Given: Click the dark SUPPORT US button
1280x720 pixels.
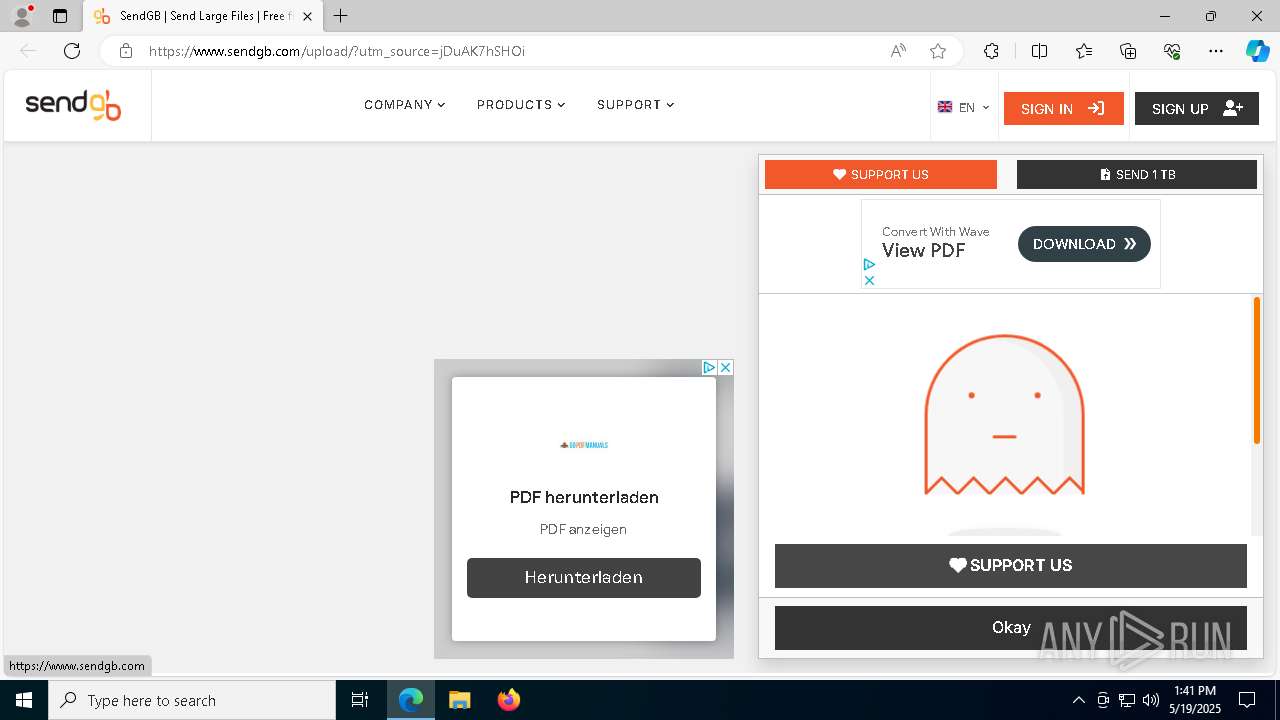Looking at the screenshot, I should 1011,566.
